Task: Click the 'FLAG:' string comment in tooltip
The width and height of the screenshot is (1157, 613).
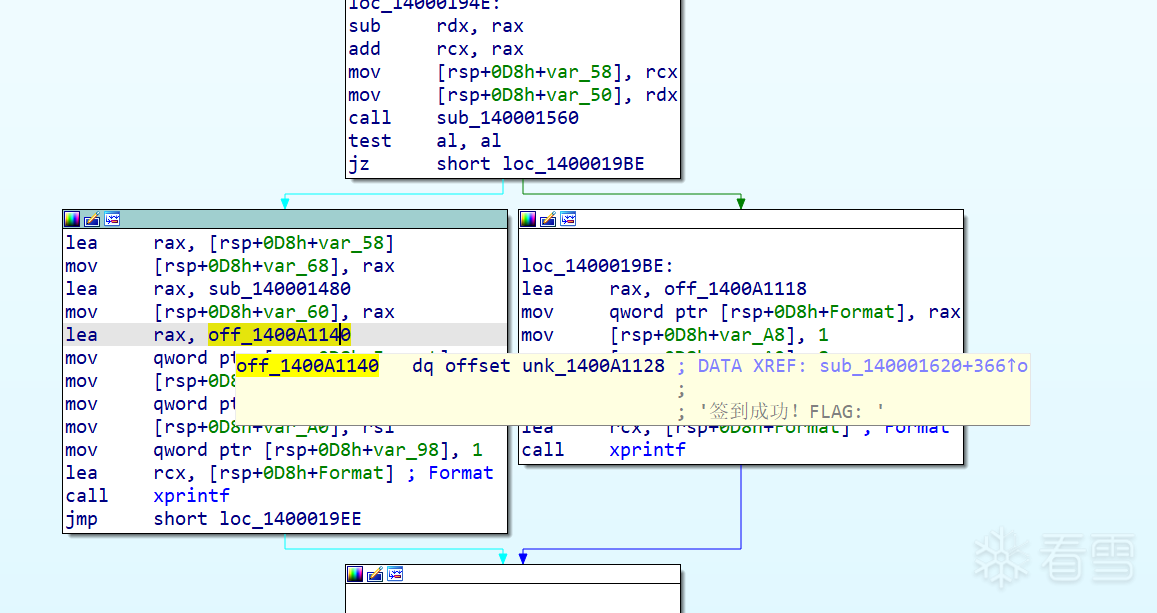Action: (x=836, y=412)
